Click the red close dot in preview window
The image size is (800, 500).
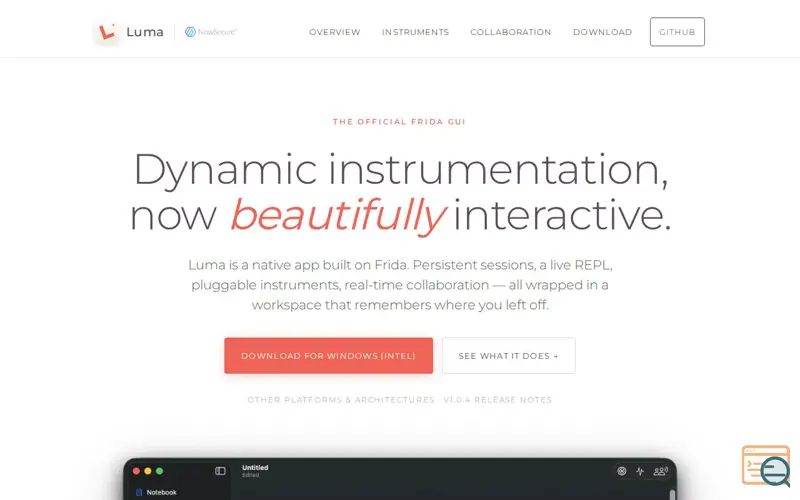pos(136,471)
